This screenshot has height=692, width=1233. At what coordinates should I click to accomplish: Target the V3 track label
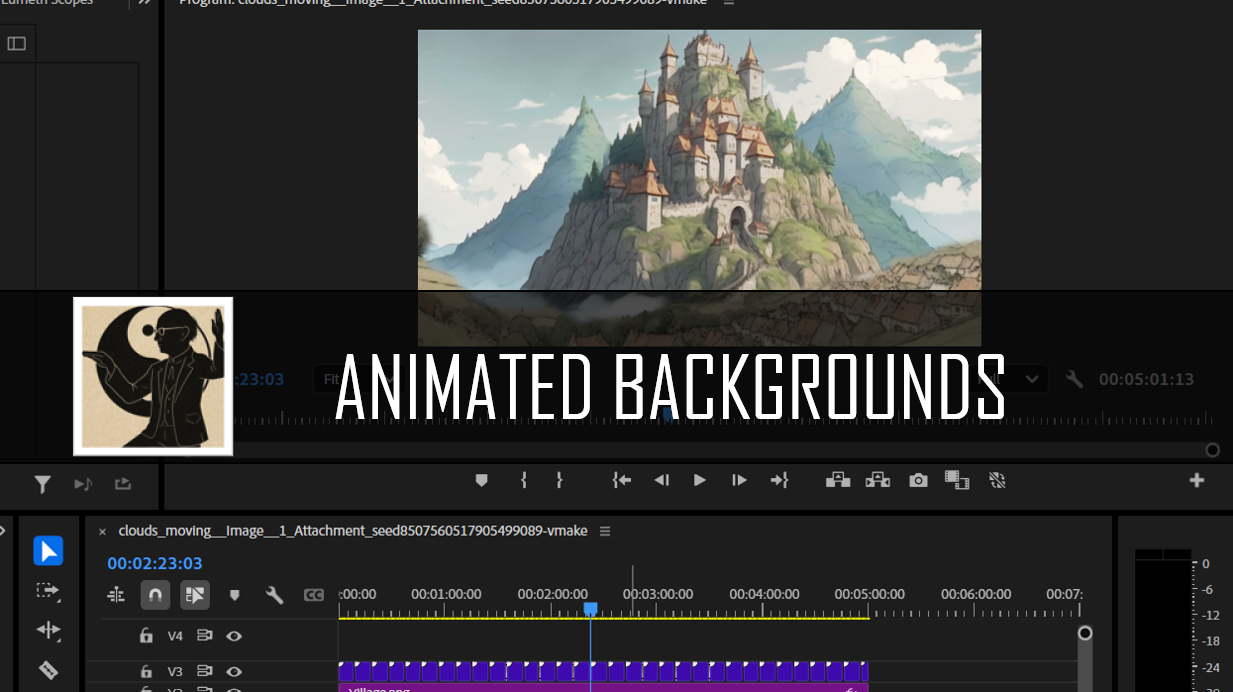pos(175,672)
